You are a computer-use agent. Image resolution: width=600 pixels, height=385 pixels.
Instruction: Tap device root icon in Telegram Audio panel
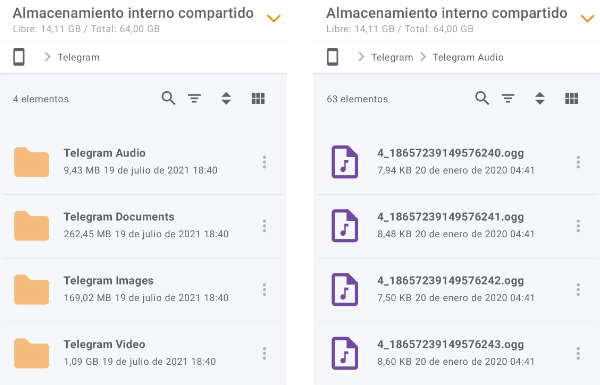333,57
